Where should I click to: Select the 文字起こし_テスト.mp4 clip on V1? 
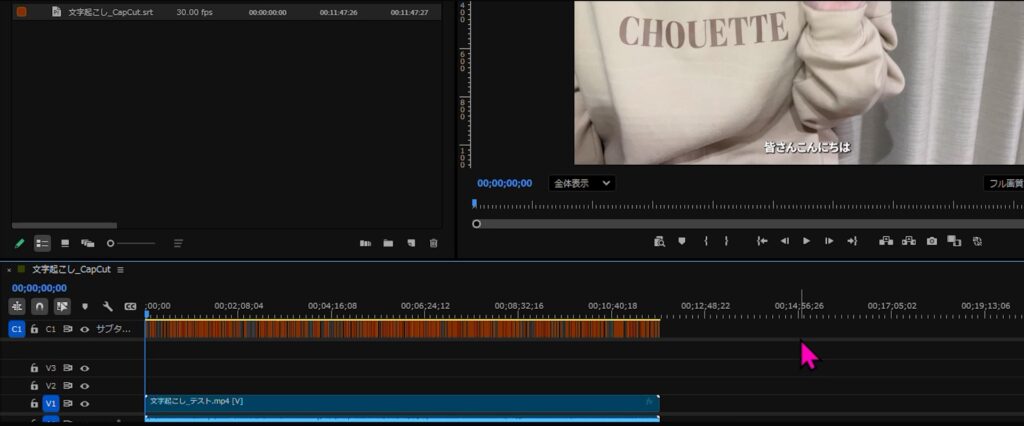(400, 401)
